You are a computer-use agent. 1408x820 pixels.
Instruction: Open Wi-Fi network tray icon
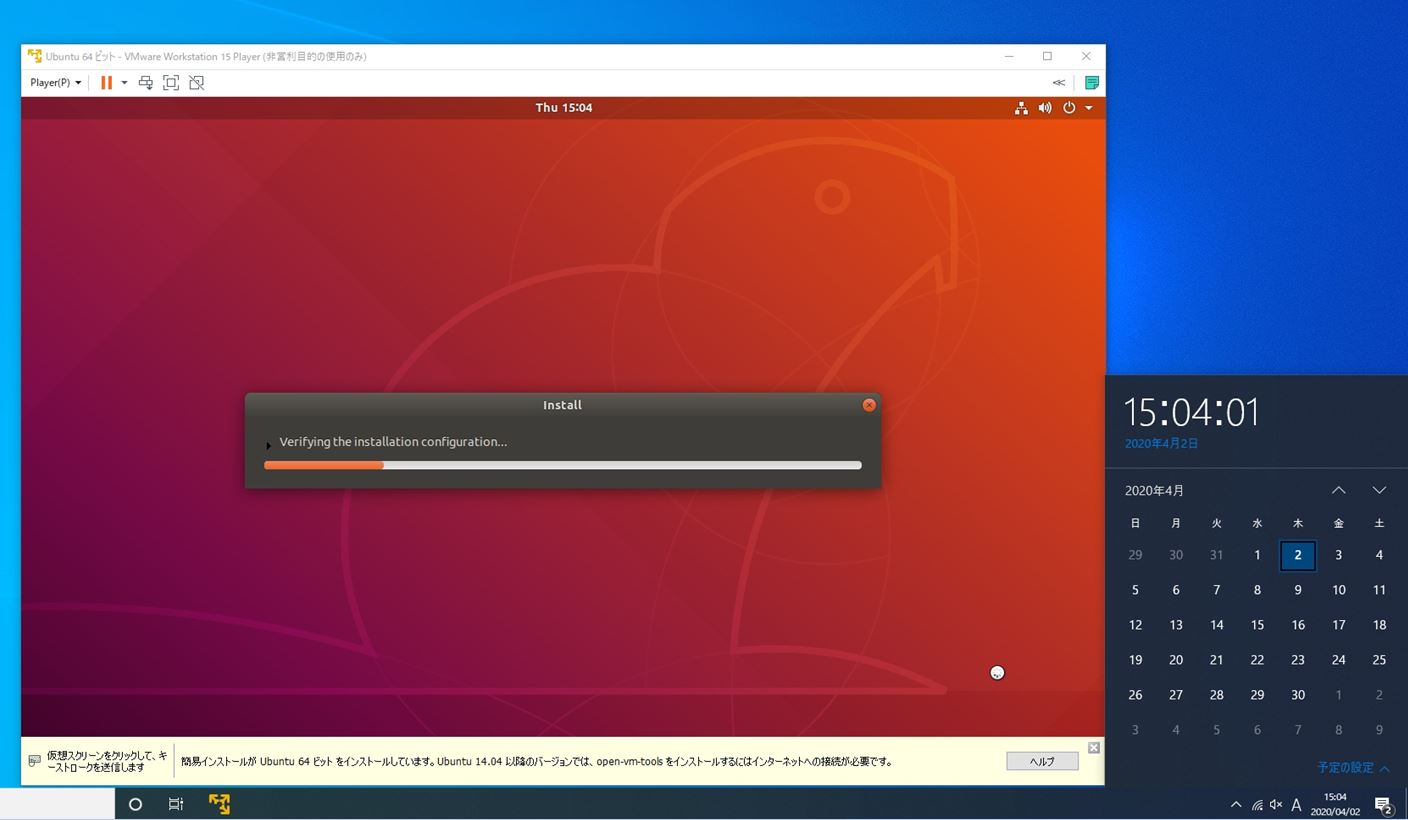point(1257,805)
